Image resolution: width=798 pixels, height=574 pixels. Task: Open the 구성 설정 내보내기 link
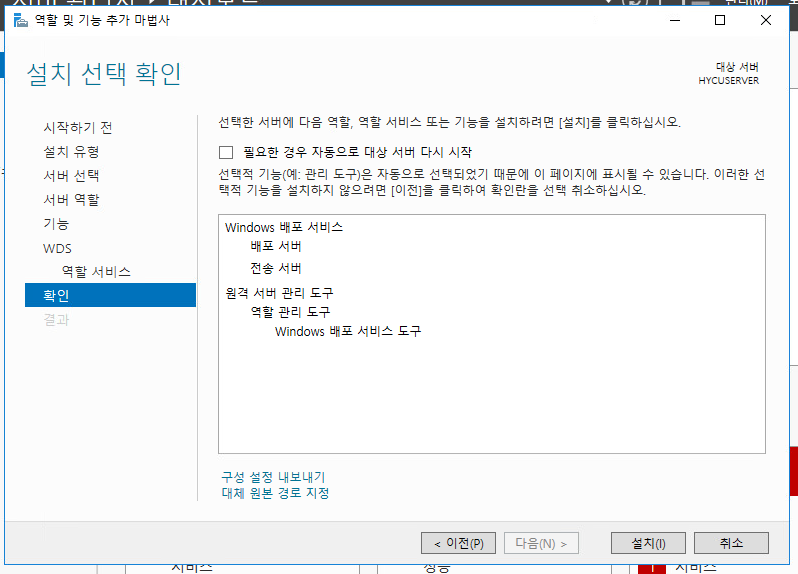click(x=273, y=477)
